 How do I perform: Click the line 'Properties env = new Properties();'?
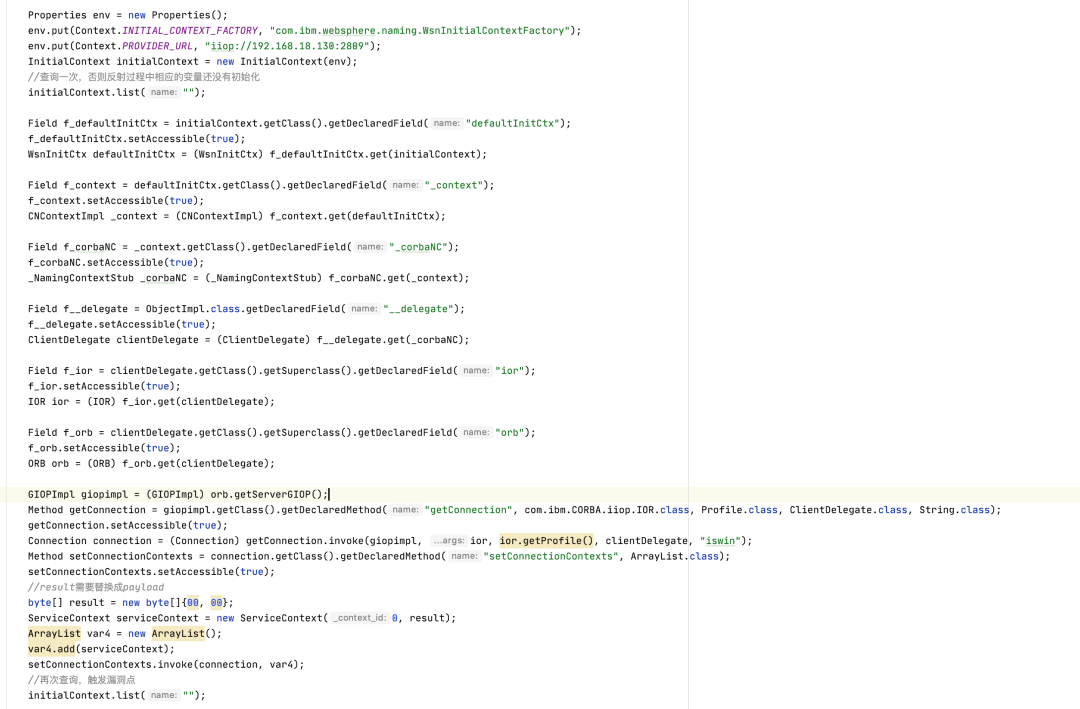127,15
